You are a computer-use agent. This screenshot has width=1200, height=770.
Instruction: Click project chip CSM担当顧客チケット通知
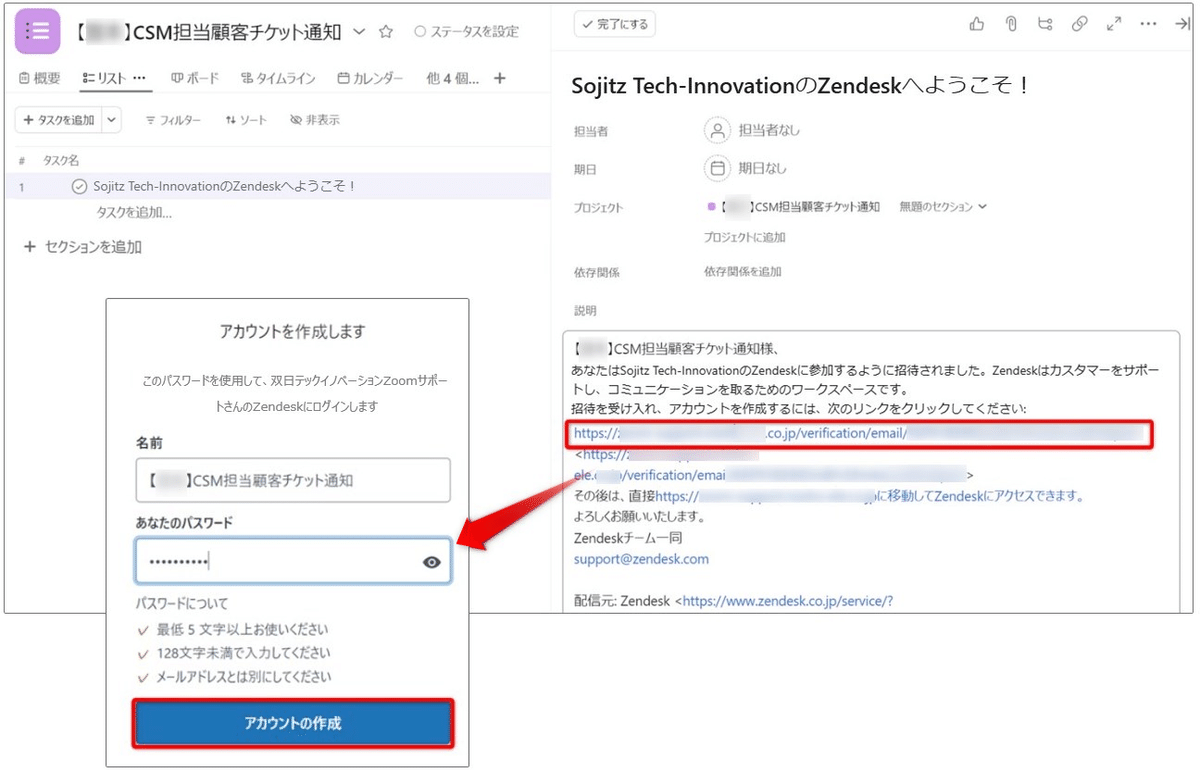794,207
